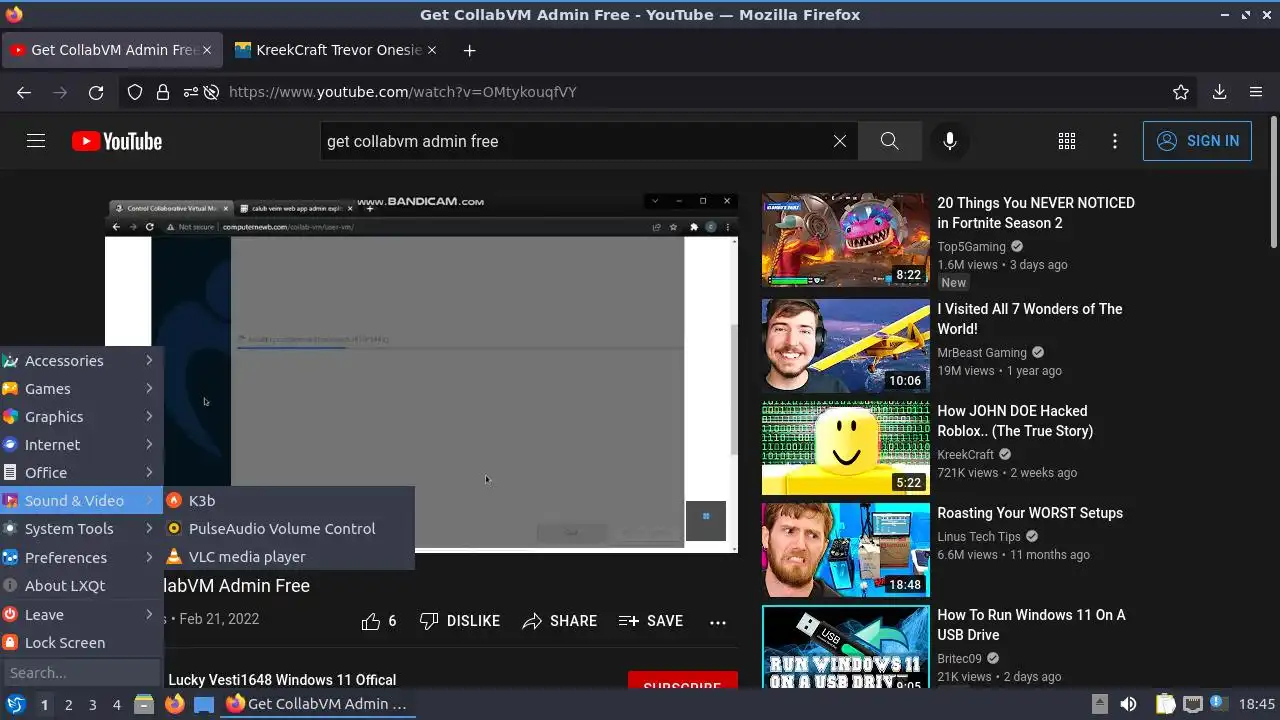Open How JOHN DOE Hacked Roblox thumbnail
This screenshot has width=1280, height=720.
tap(845, 448)
